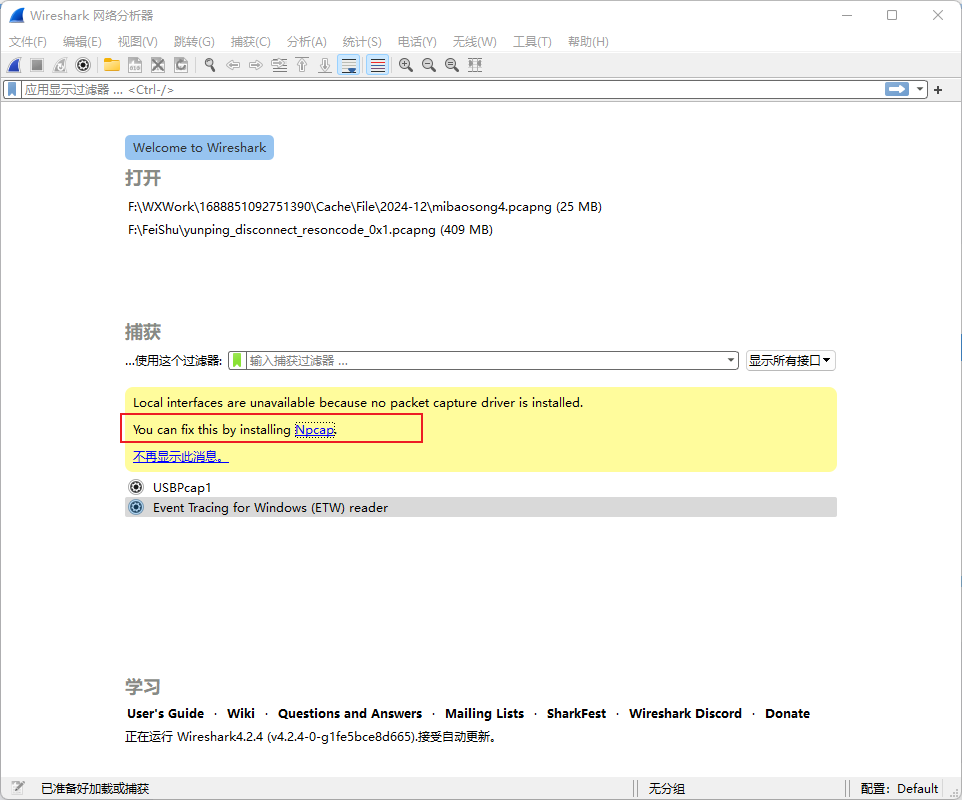Open options gear for USBPcap1
The image size is (962, 800).
(136, 487)
